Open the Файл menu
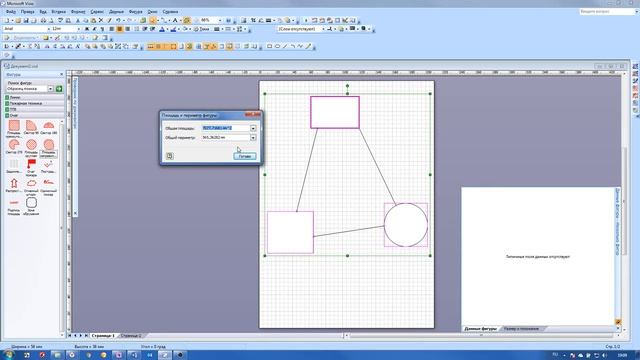 (11, 12)
